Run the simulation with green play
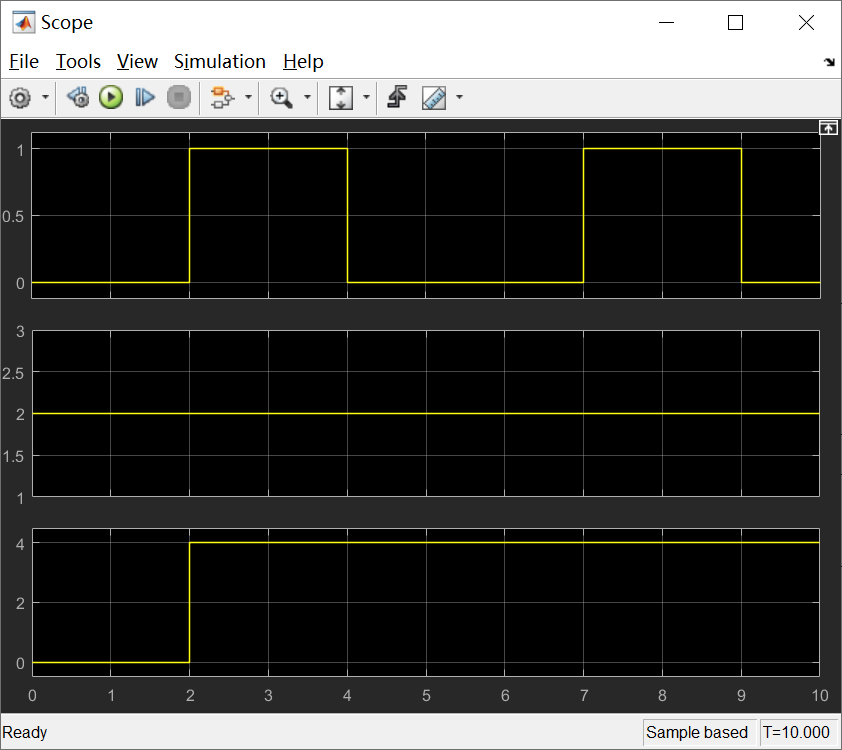This screenshot has width=842, height=750. [x=111, y=98]
